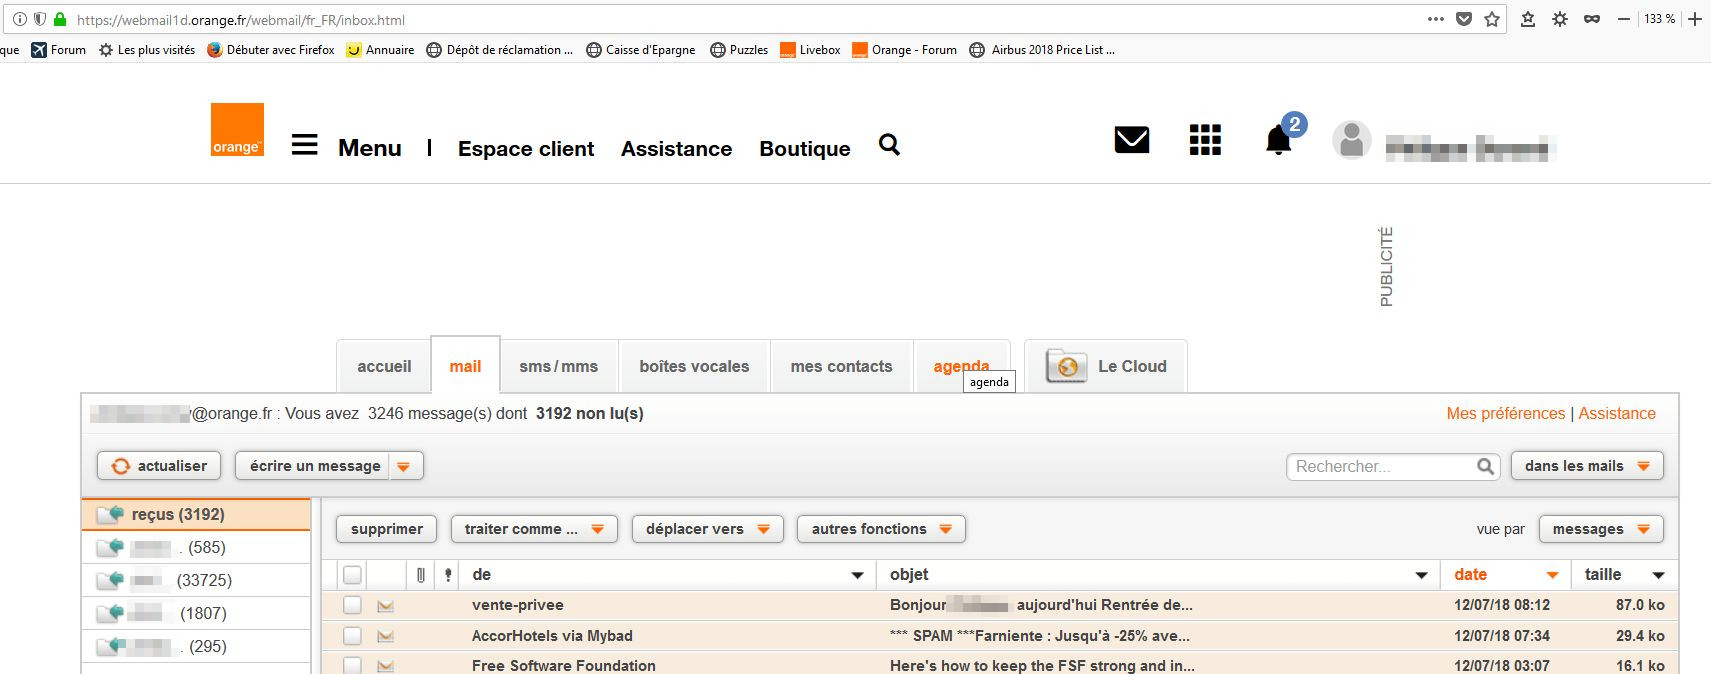Open the 'boîtes vocales' tab

pyautogui.click(x=694, y=367)
